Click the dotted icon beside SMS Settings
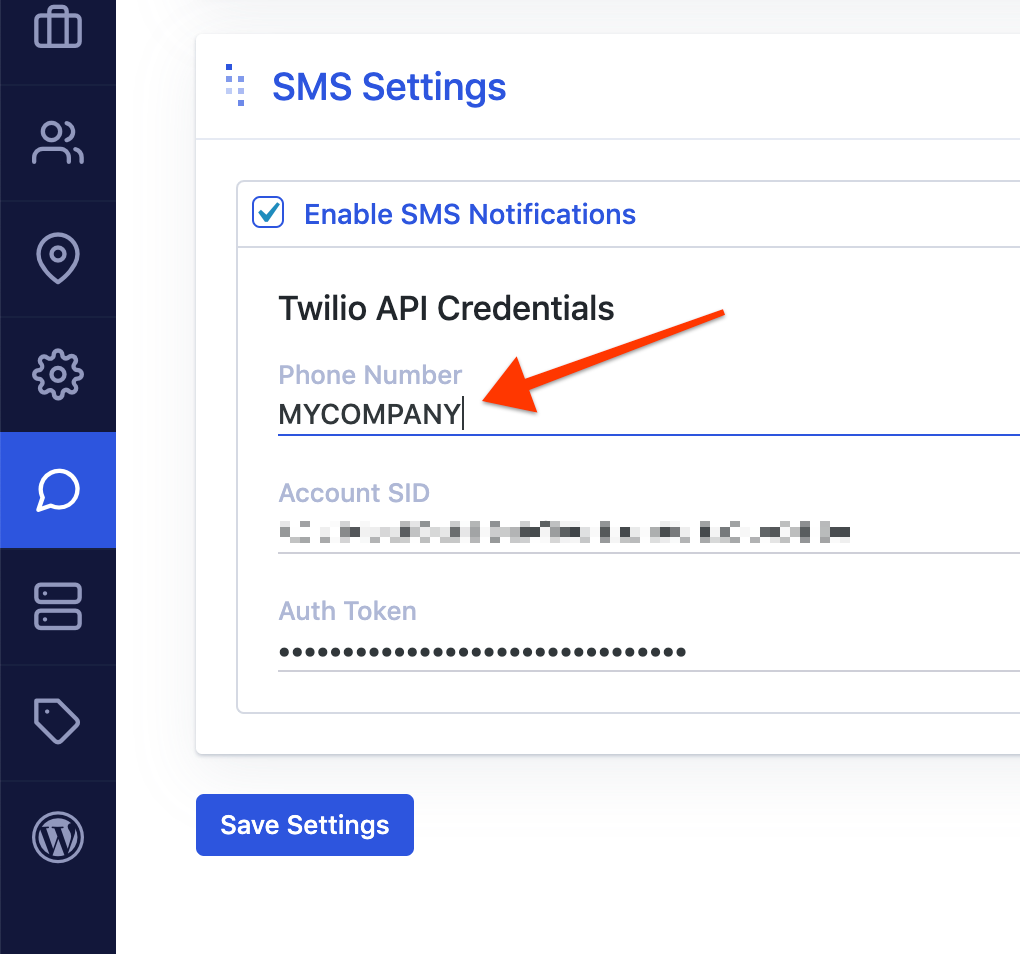1020x954 pixels. coord(235,85)
